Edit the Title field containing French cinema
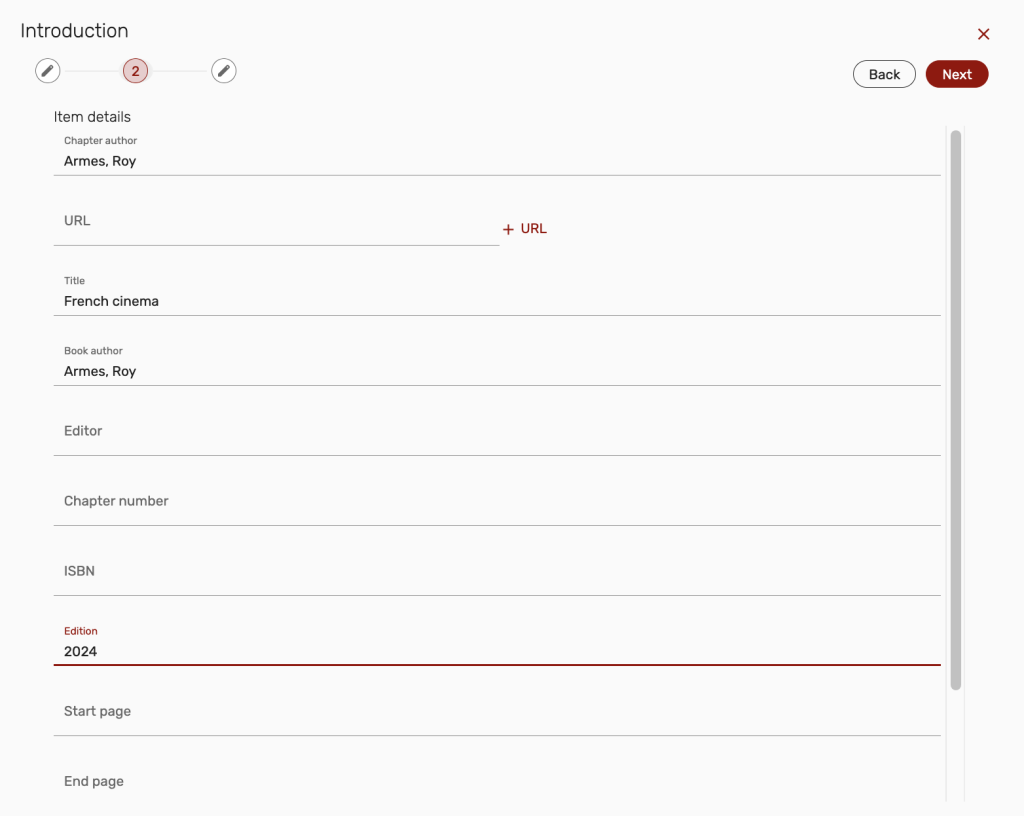Viewport: 1024px width, 816px height. (496, 301)
